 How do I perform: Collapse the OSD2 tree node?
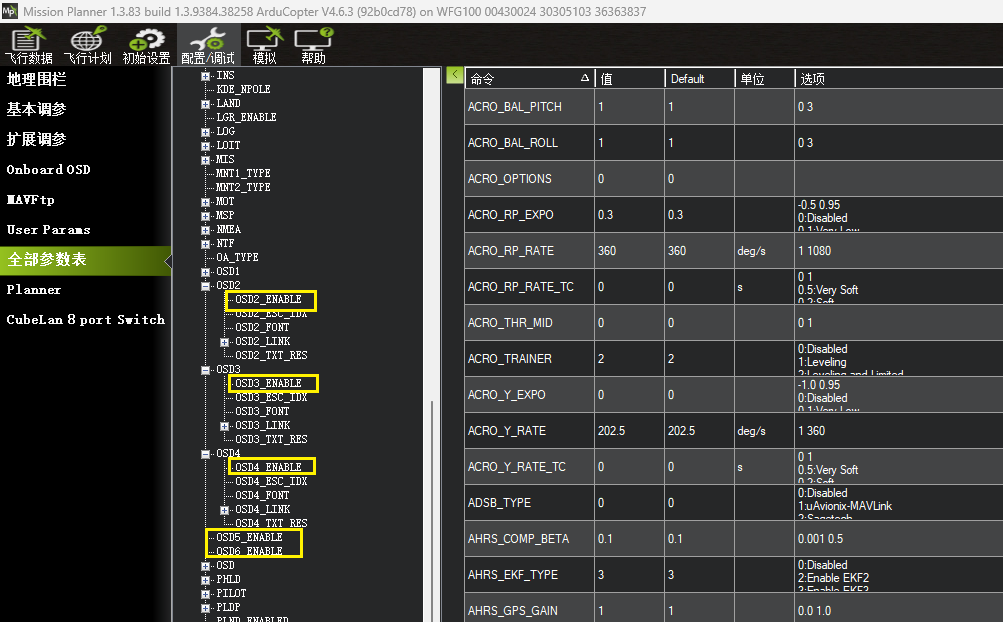pos(206,285)
